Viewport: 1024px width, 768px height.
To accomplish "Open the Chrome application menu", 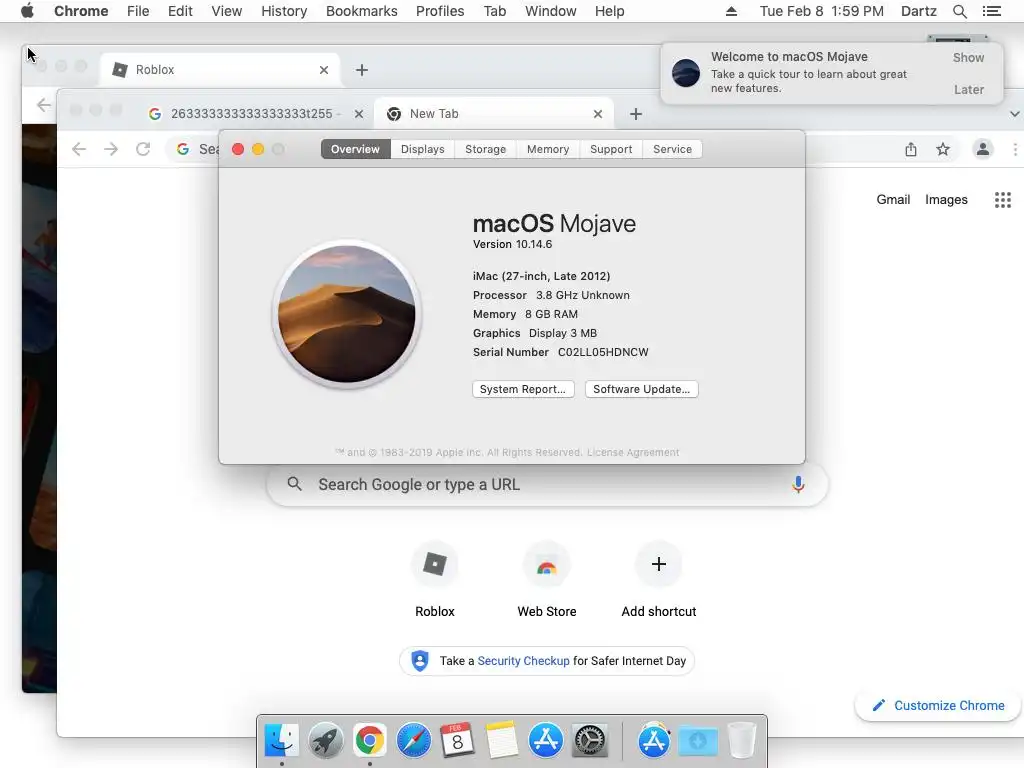I will (81, 11).
